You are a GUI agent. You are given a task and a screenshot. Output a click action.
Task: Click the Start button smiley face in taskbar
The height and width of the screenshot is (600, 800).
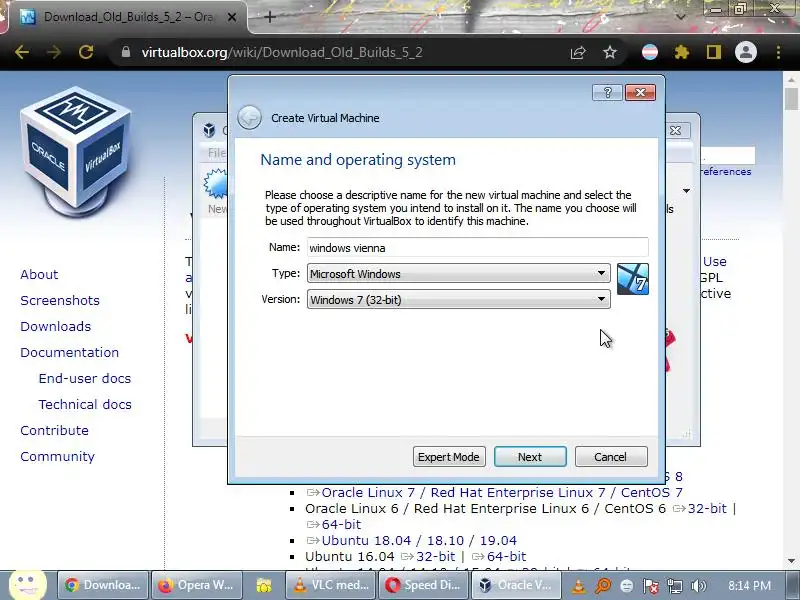coord(28,584)
